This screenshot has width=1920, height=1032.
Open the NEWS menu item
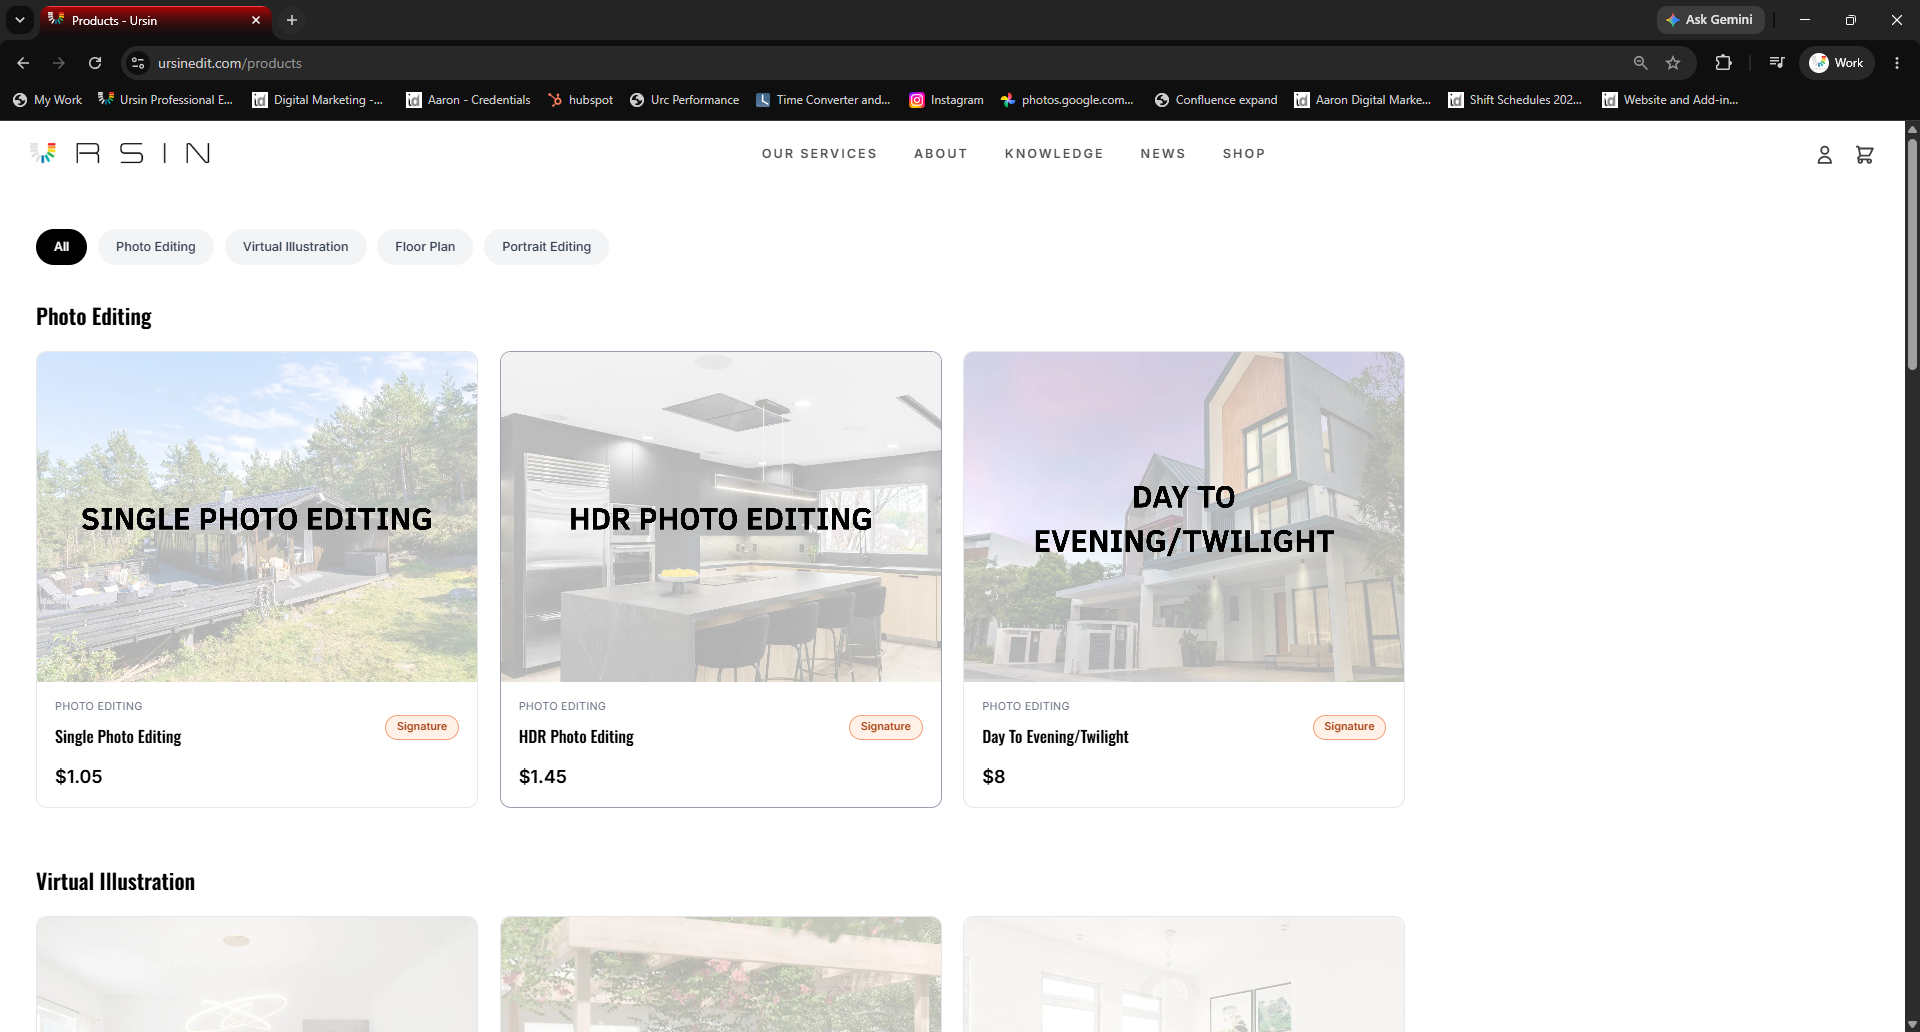[1163, 154]
